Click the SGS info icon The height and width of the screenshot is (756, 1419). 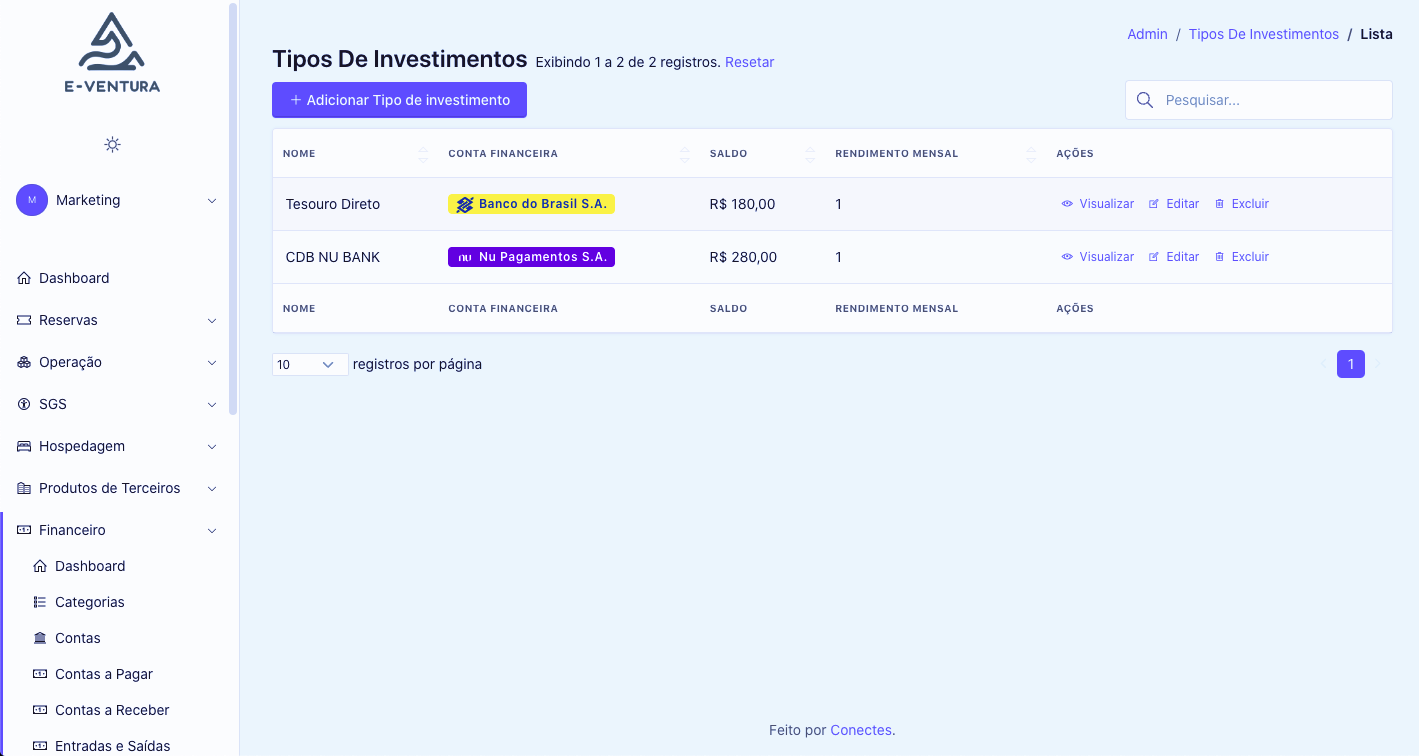point(23,404)
